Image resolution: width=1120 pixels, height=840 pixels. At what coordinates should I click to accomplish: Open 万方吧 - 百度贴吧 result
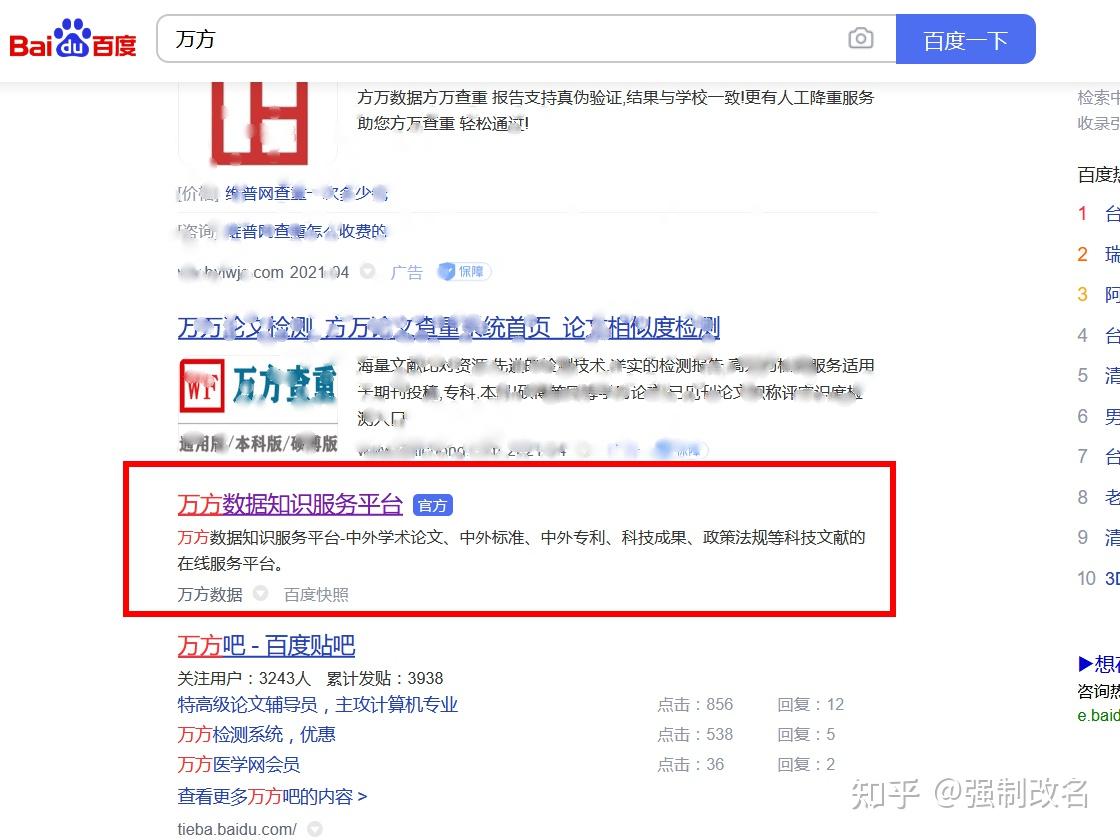click(x=266, y=646)
